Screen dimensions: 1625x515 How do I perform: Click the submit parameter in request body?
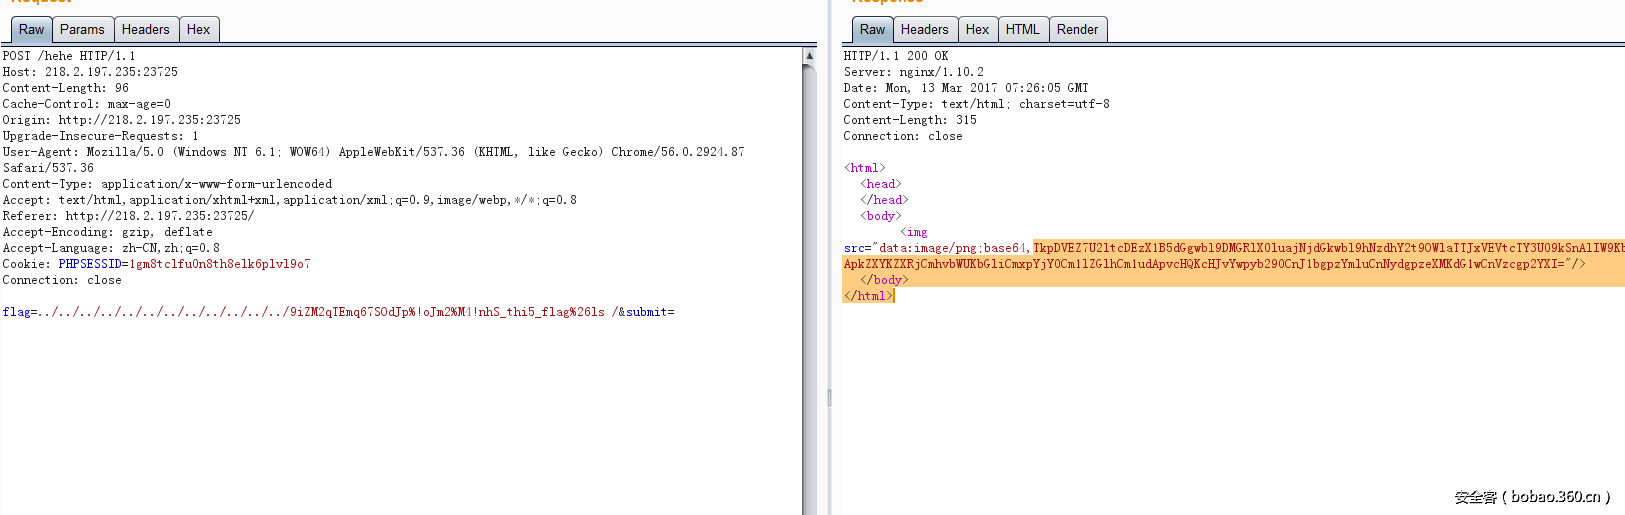pyautogui.click(x=647, y=312)
